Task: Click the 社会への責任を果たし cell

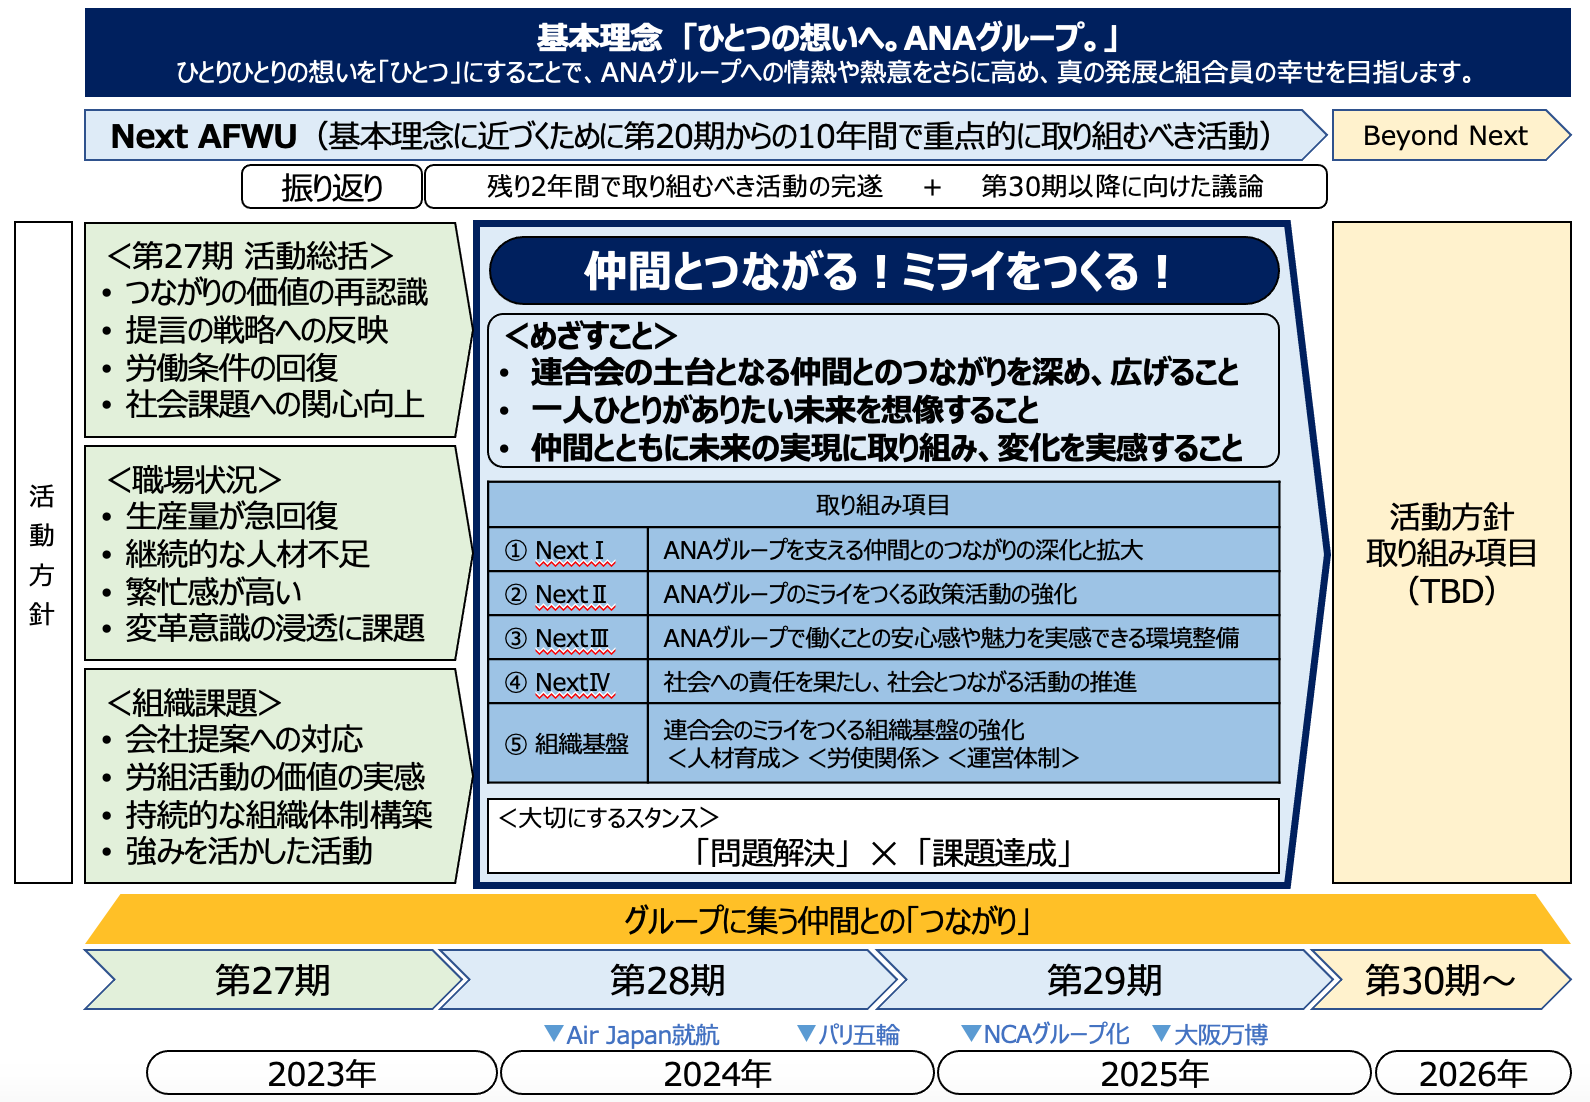Action: click(x=964, y=682)
